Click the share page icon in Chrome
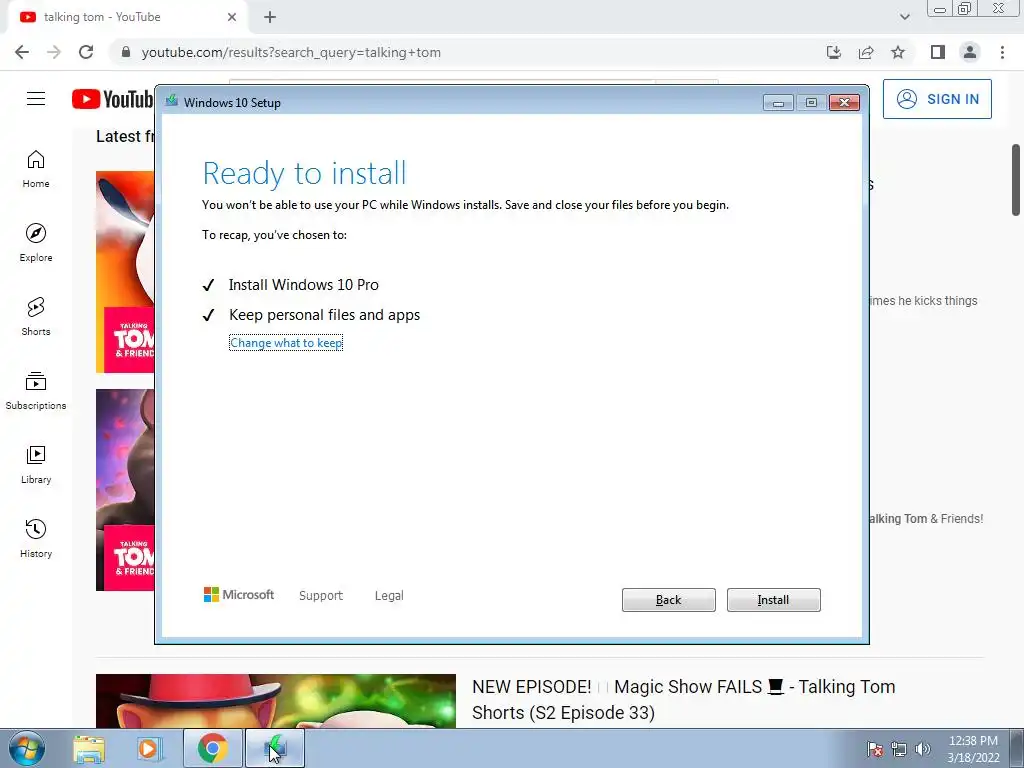This screenshot has width=1024, height=768. coord(866,52)
